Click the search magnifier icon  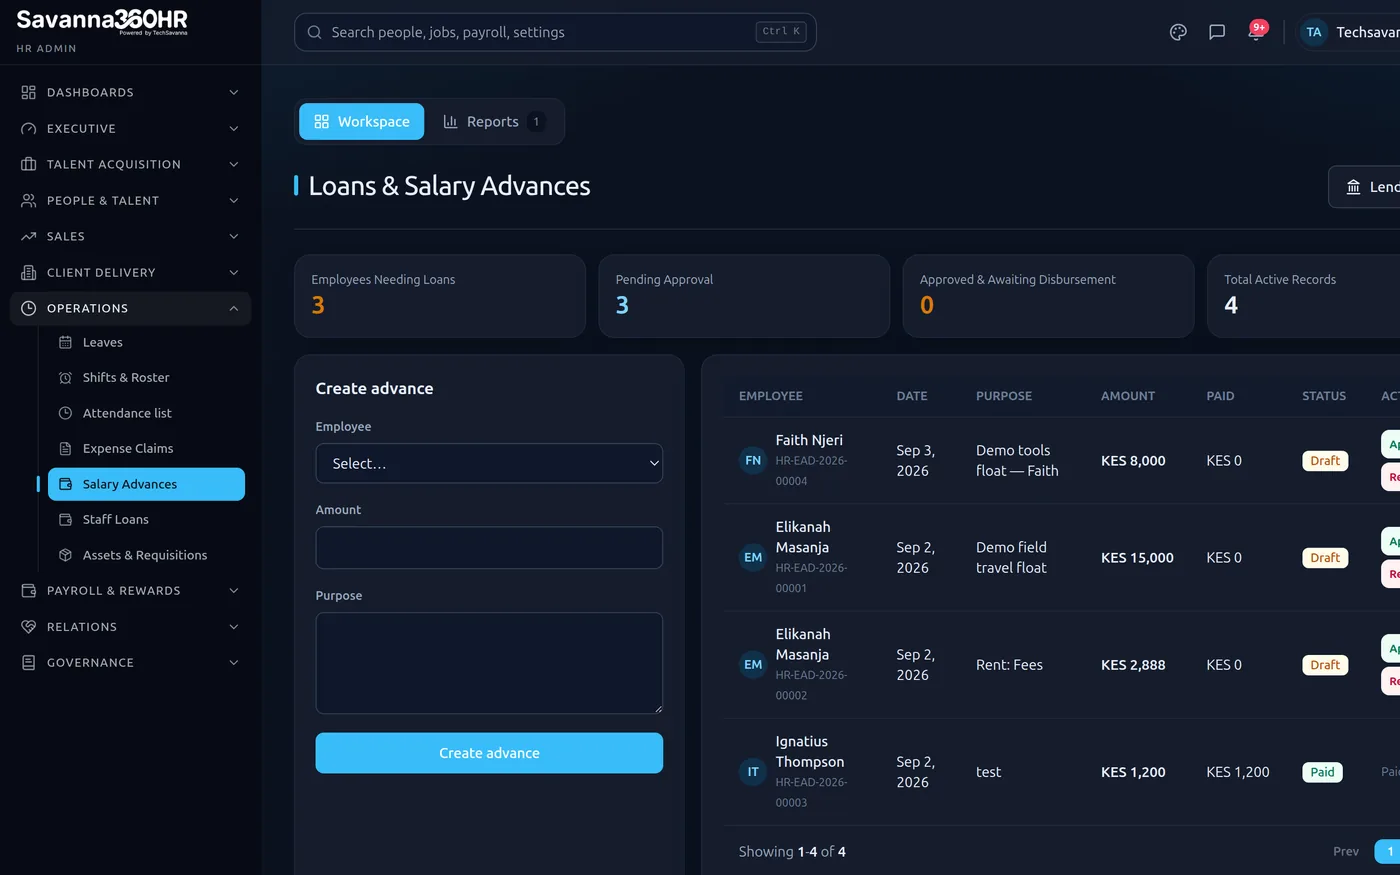[314, 32]
